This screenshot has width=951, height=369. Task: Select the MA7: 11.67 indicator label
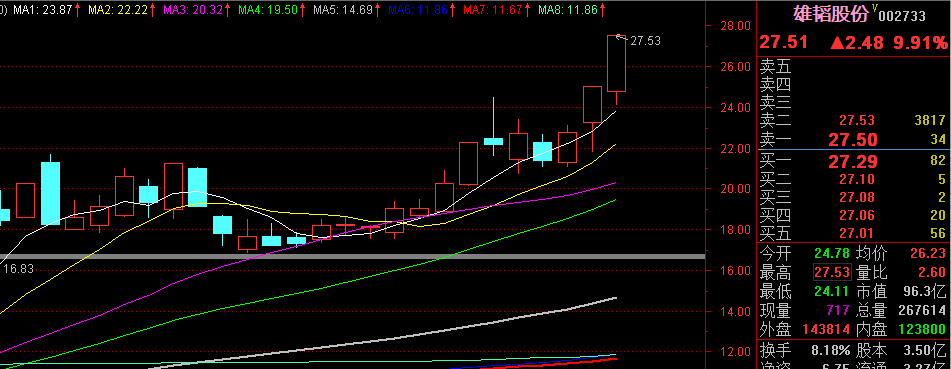492,10
